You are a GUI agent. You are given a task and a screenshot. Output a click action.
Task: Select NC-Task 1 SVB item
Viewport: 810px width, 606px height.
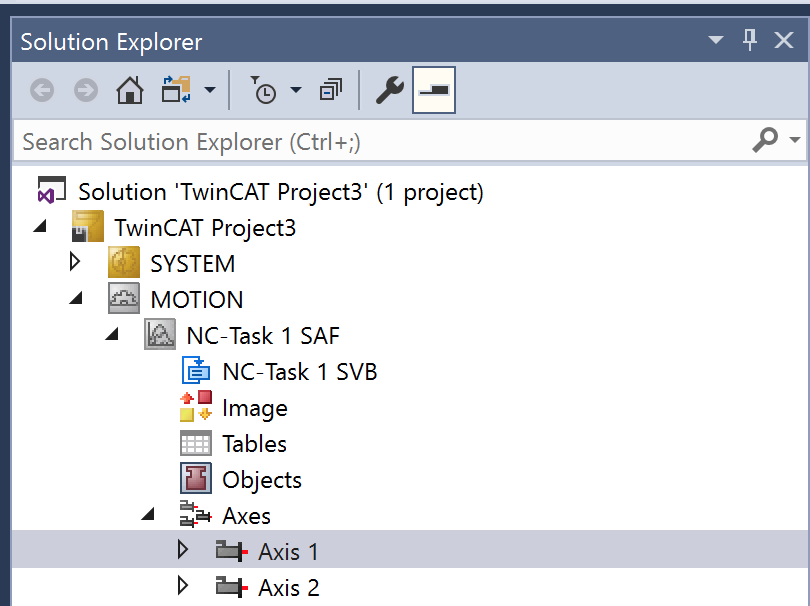click(300, 372)
